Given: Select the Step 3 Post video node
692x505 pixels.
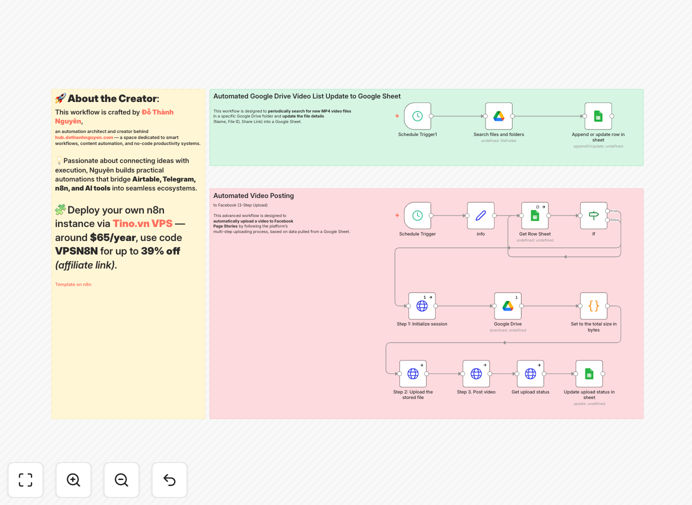Looking at the screenshot, I should tap(476, 373).
